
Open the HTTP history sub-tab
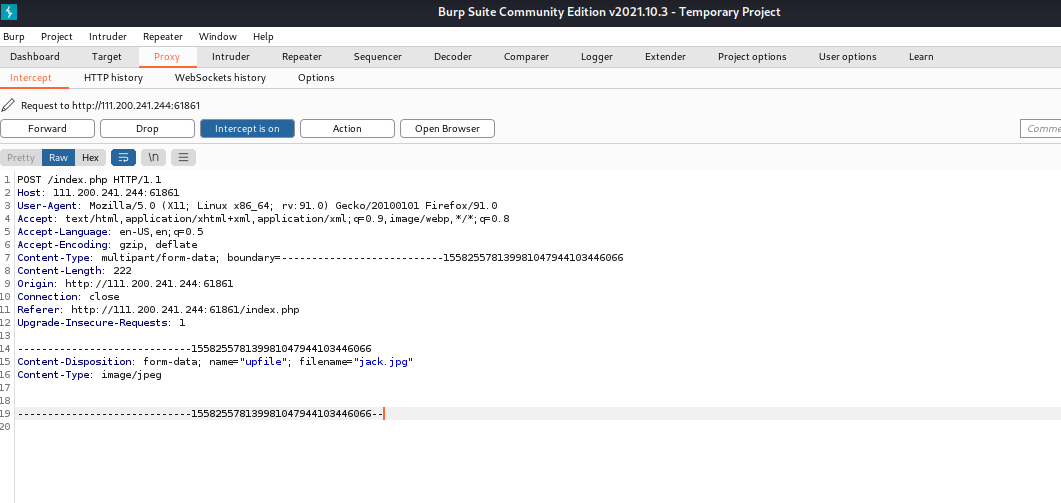pos(114,78)
